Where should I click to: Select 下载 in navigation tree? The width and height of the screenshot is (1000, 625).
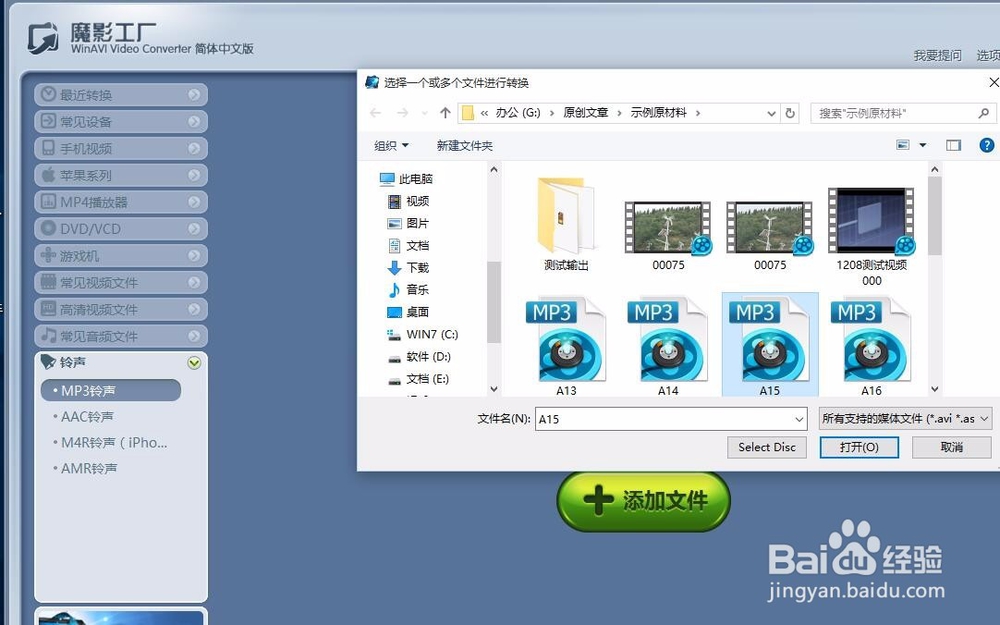[x=409, y=268]
